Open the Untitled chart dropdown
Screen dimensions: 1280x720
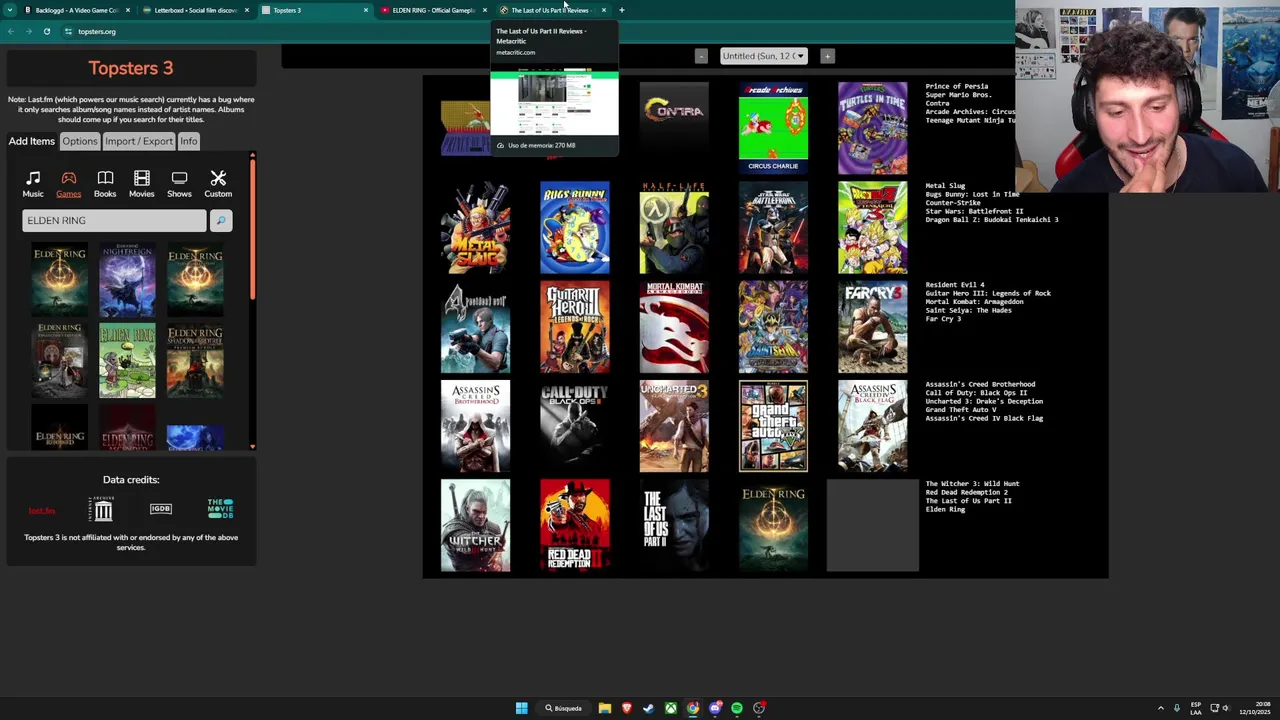click(764, 56)
